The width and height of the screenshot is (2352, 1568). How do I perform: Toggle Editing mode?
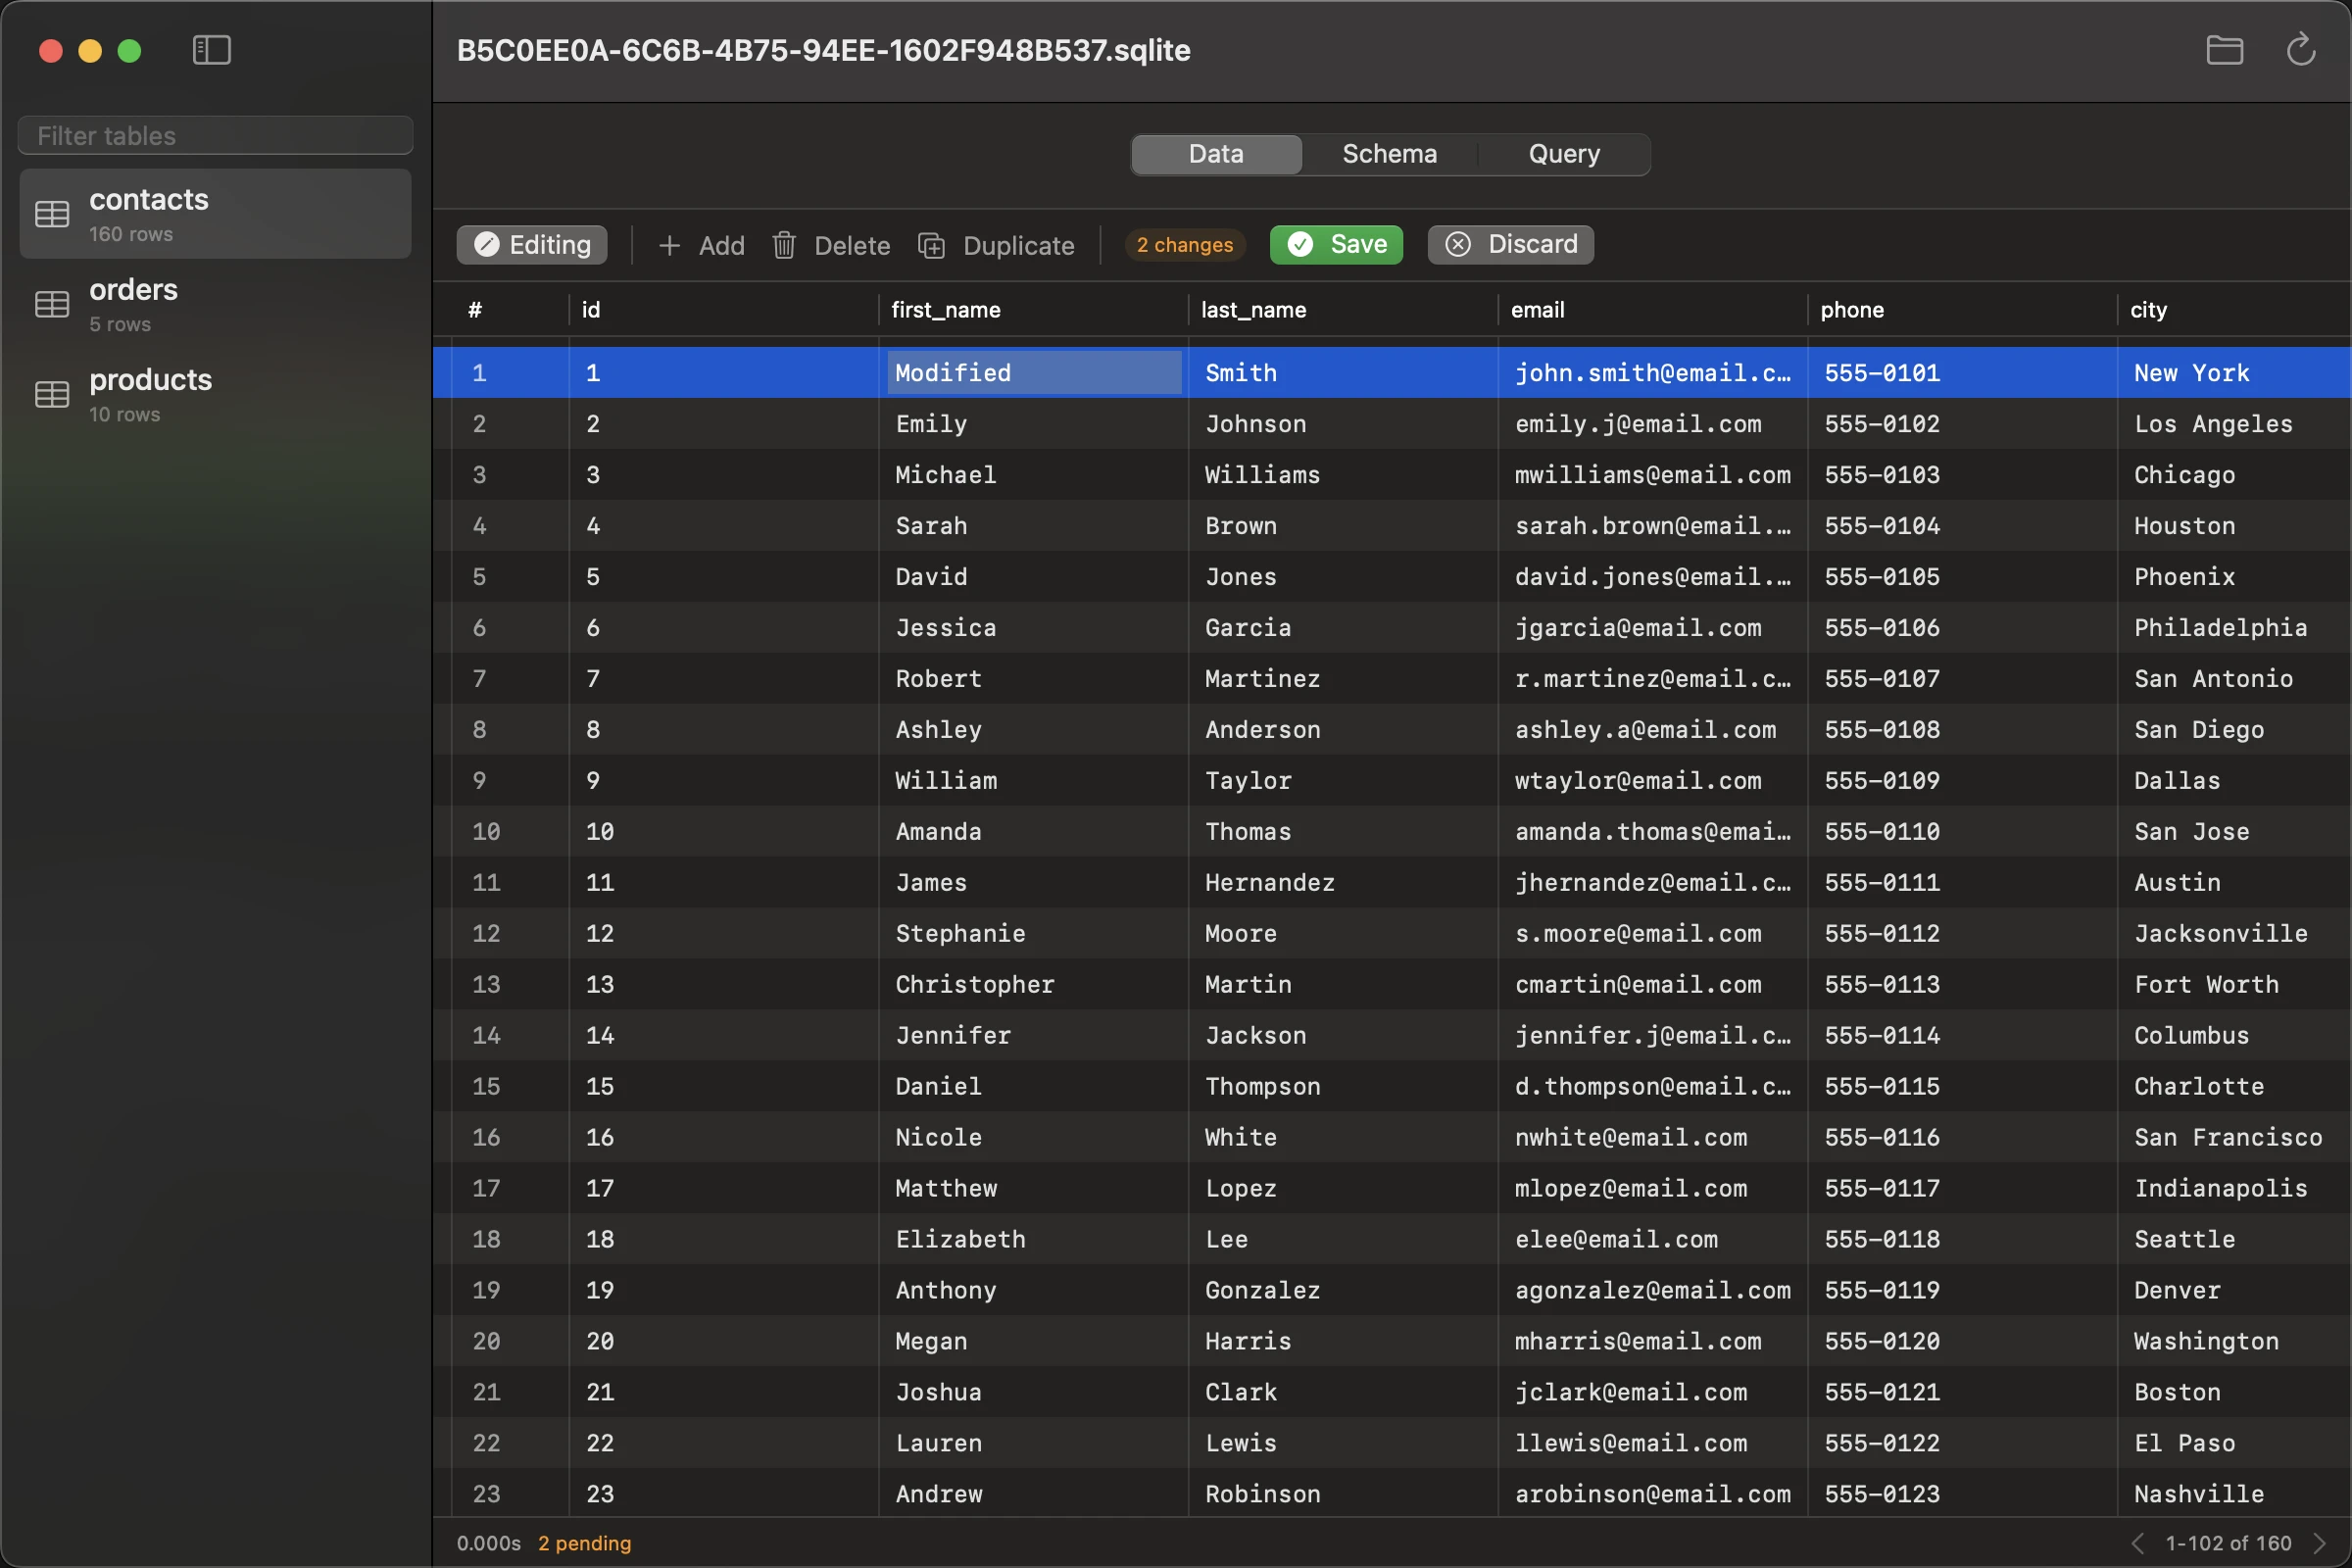(x=530, y=245)
